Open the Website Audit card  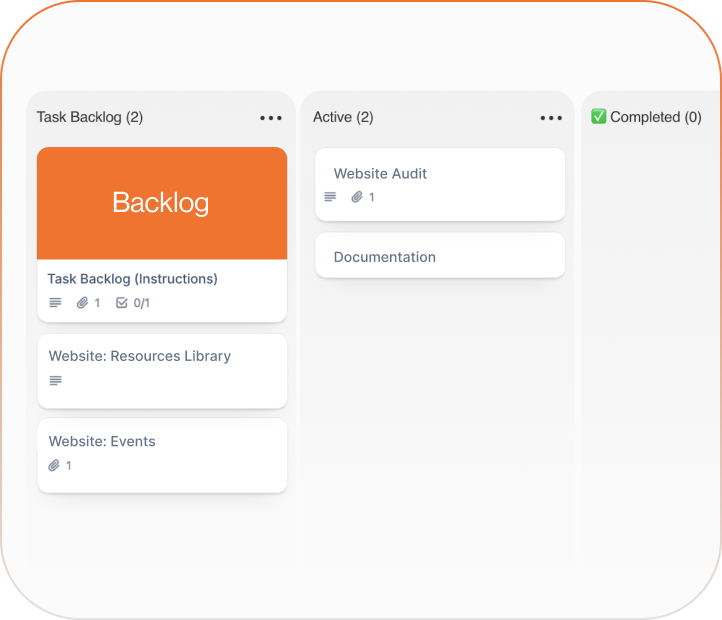[x=380, y=174]
